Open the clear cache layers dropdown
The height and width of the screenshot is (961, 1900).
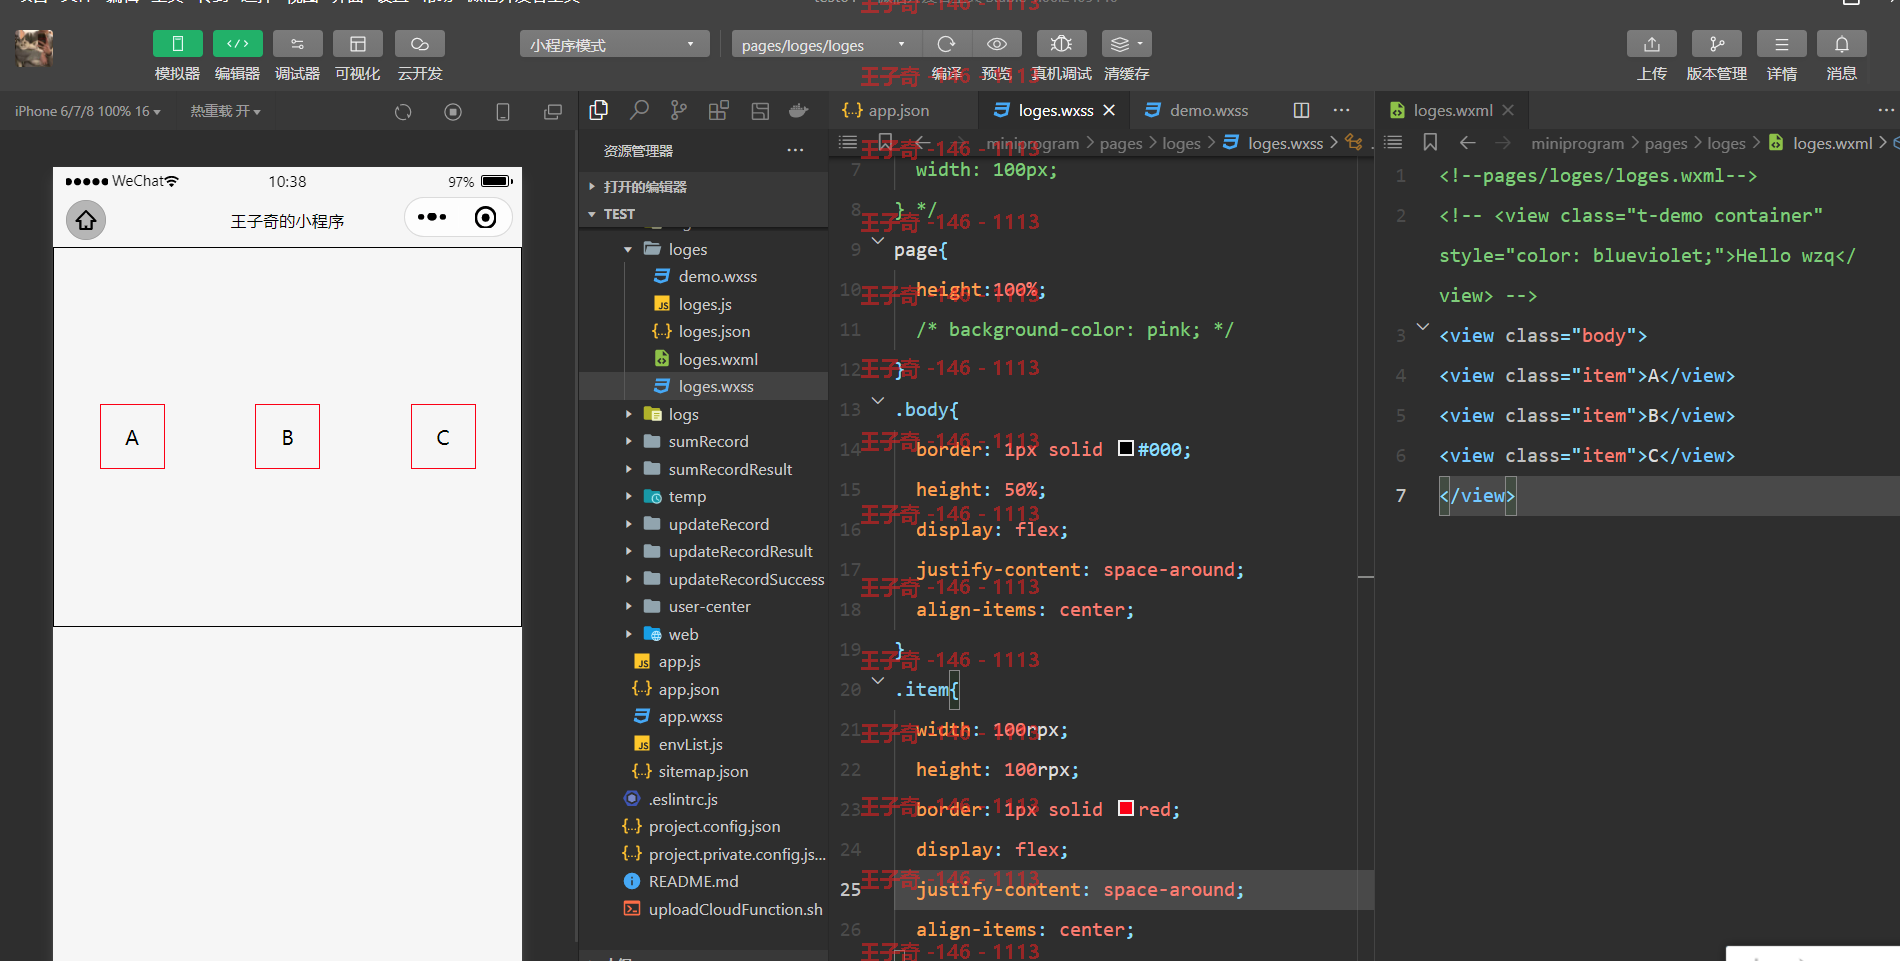(1127, 44)
